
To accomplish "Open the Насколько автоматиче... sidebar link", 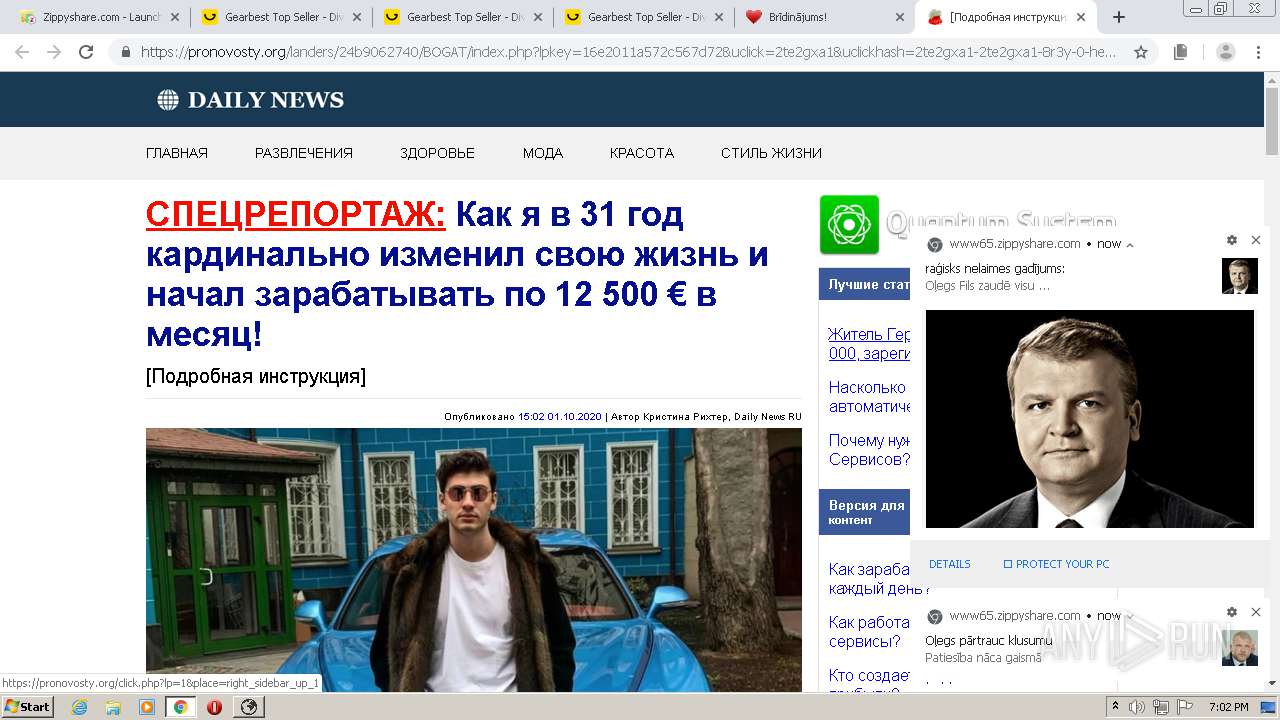I will pyautogui.click(x=869, y=397).
